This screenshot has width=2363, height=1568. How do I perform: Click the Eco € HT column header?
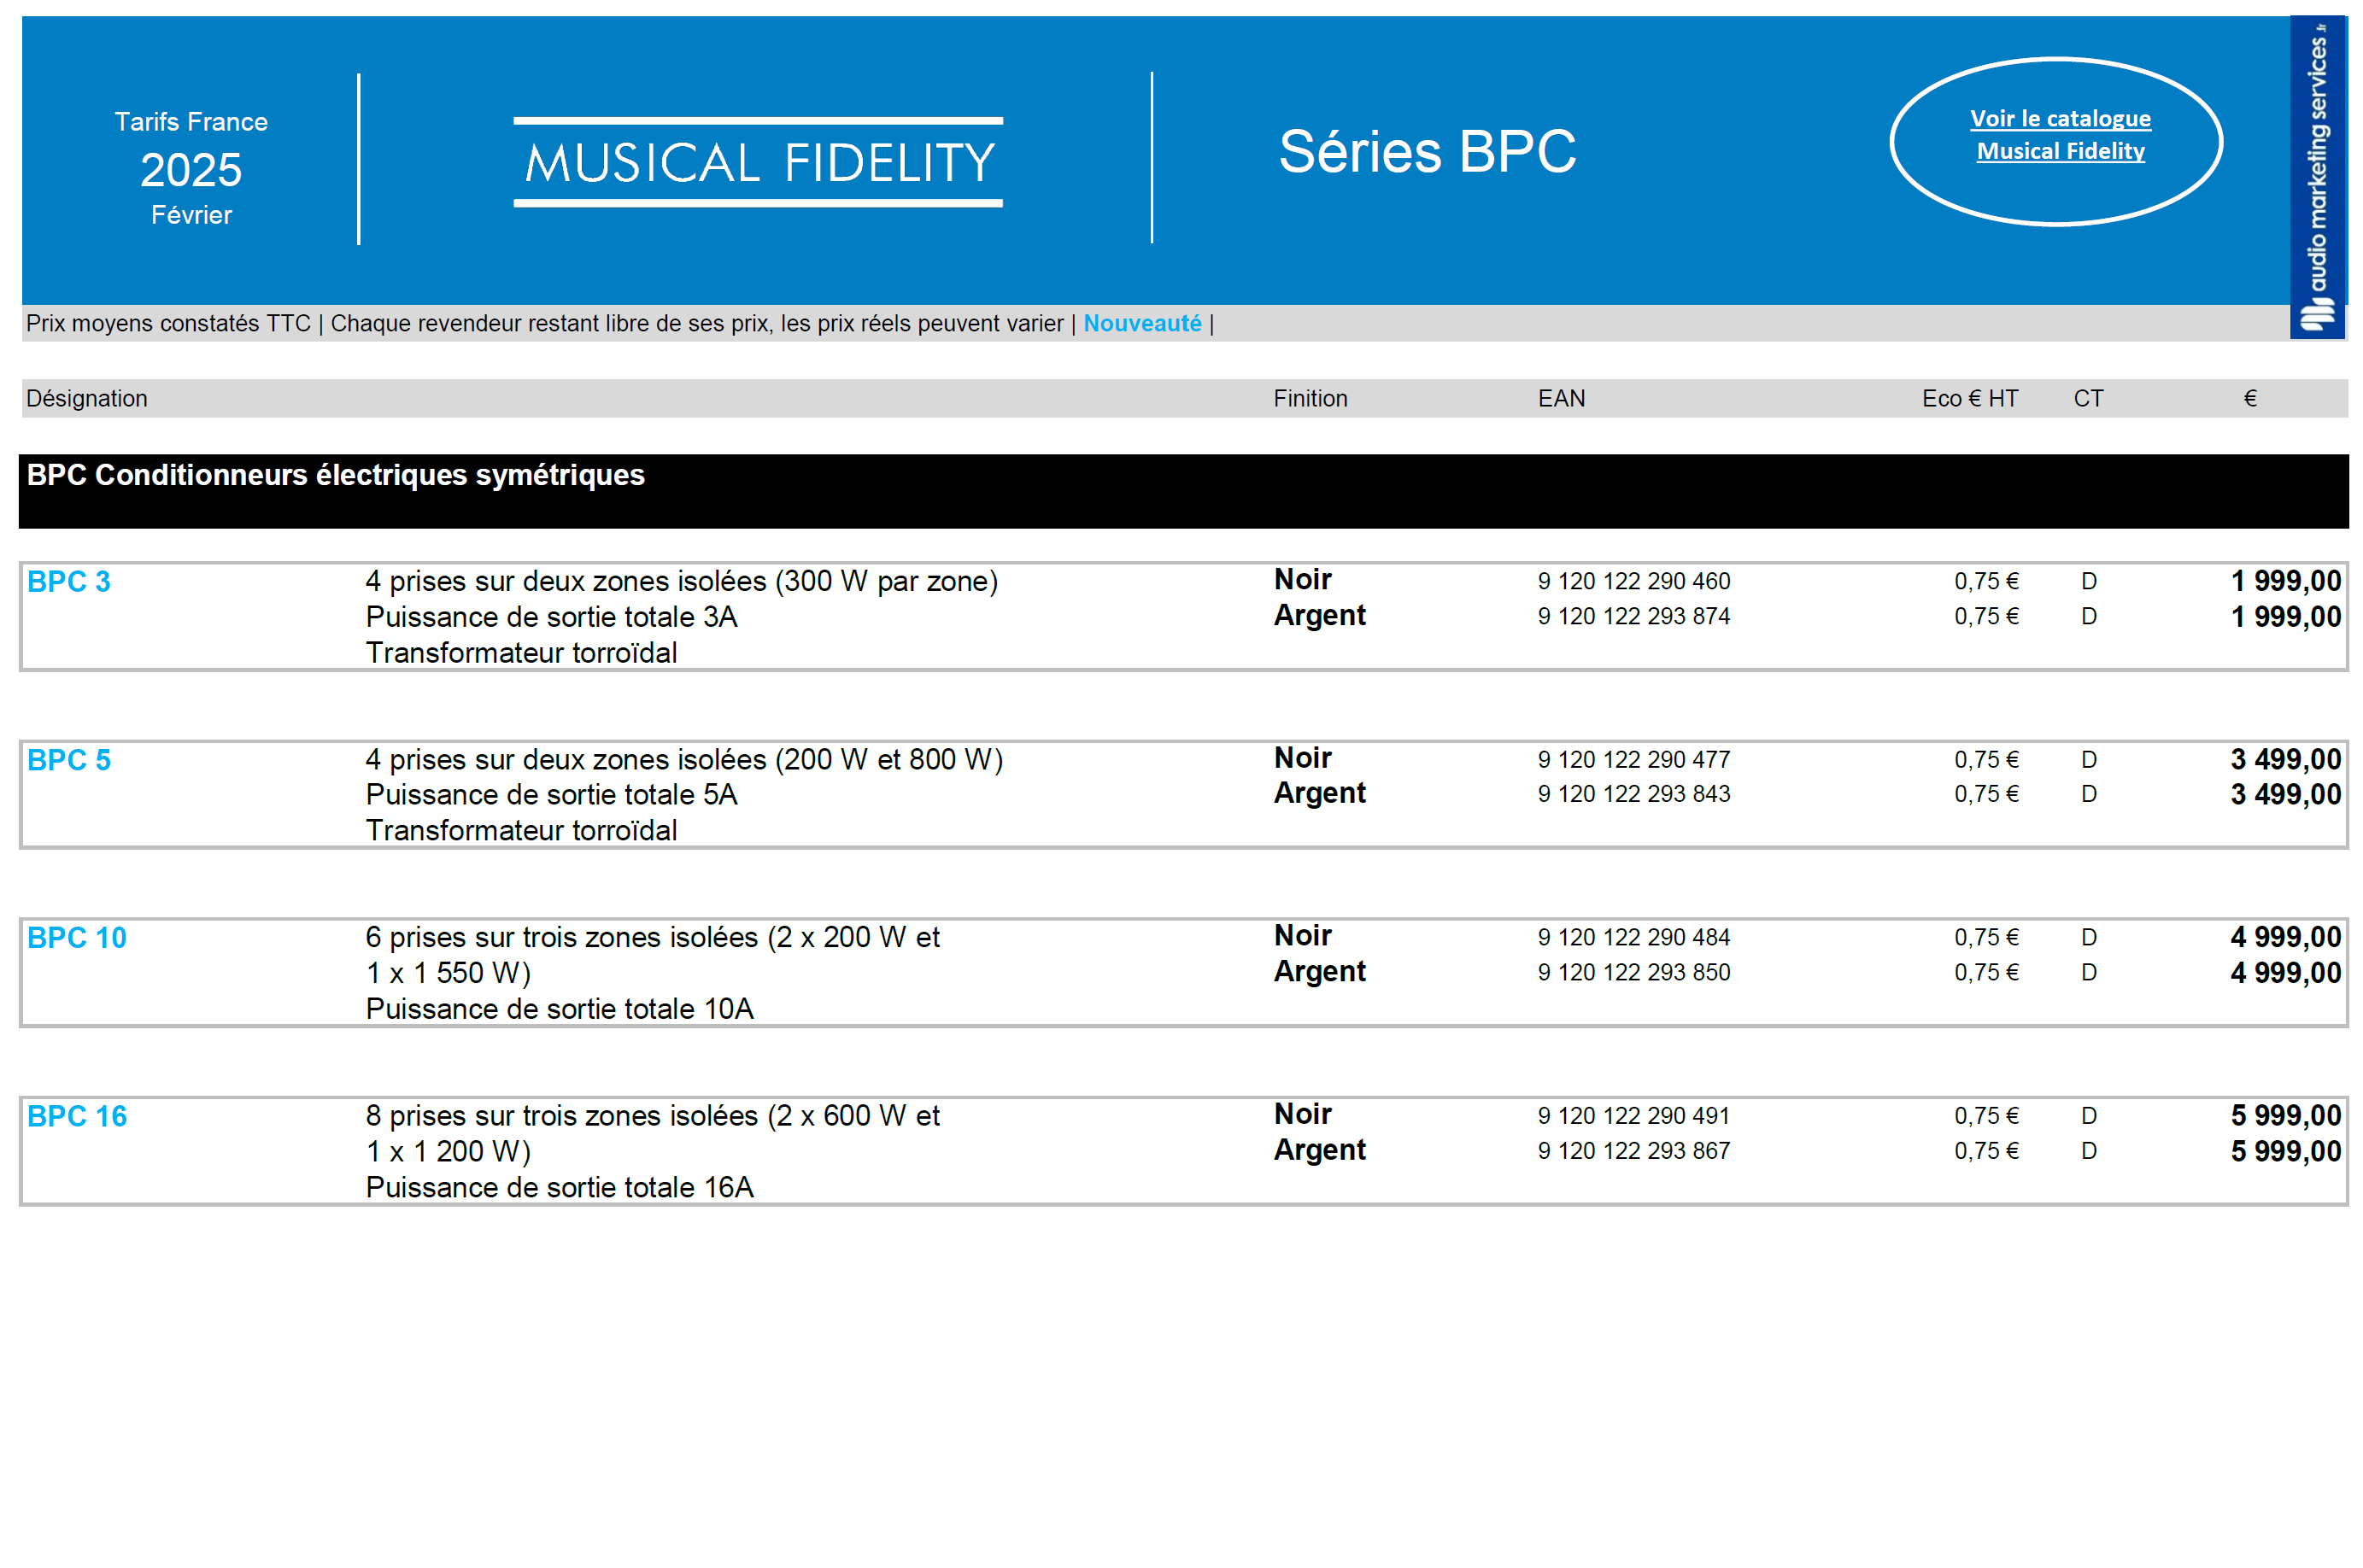click(x=1968, y=398)
